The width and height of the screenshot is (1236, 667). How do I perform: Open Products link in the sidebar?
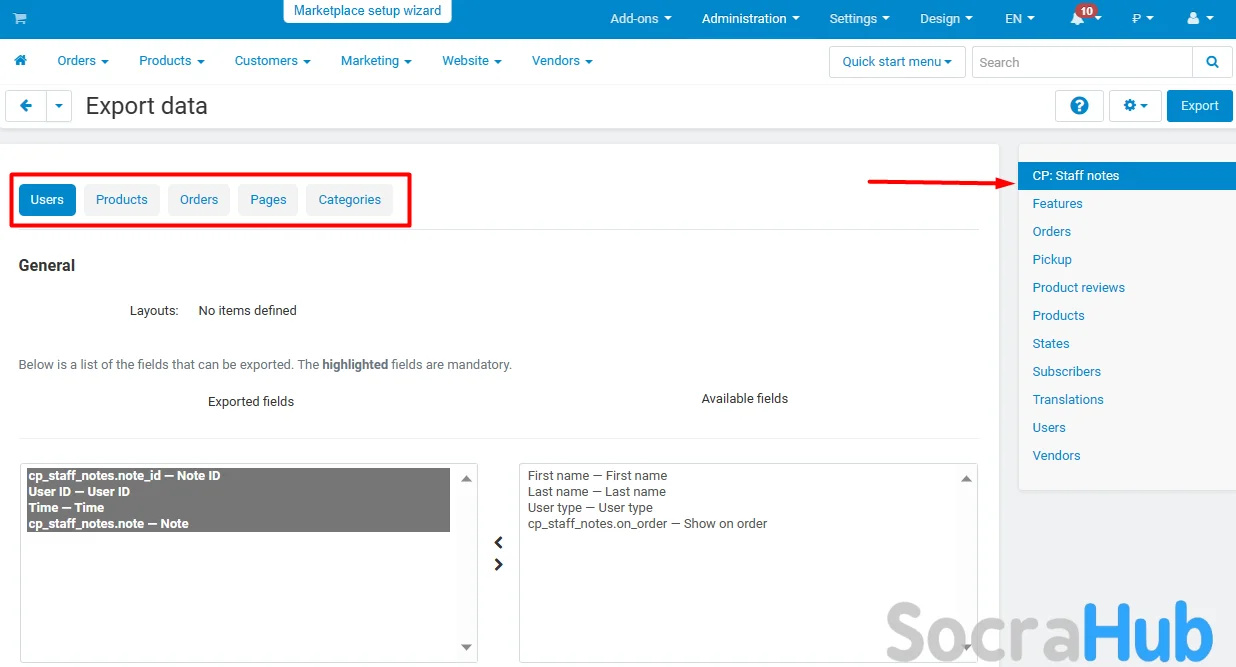point(1058,316)
